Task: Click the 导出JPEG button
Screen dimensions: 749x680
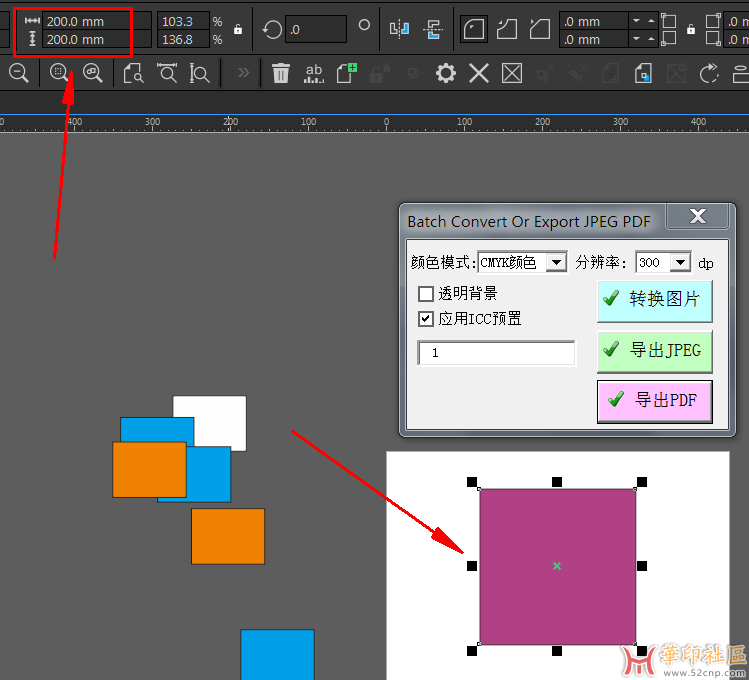Action: click(654, 351)
